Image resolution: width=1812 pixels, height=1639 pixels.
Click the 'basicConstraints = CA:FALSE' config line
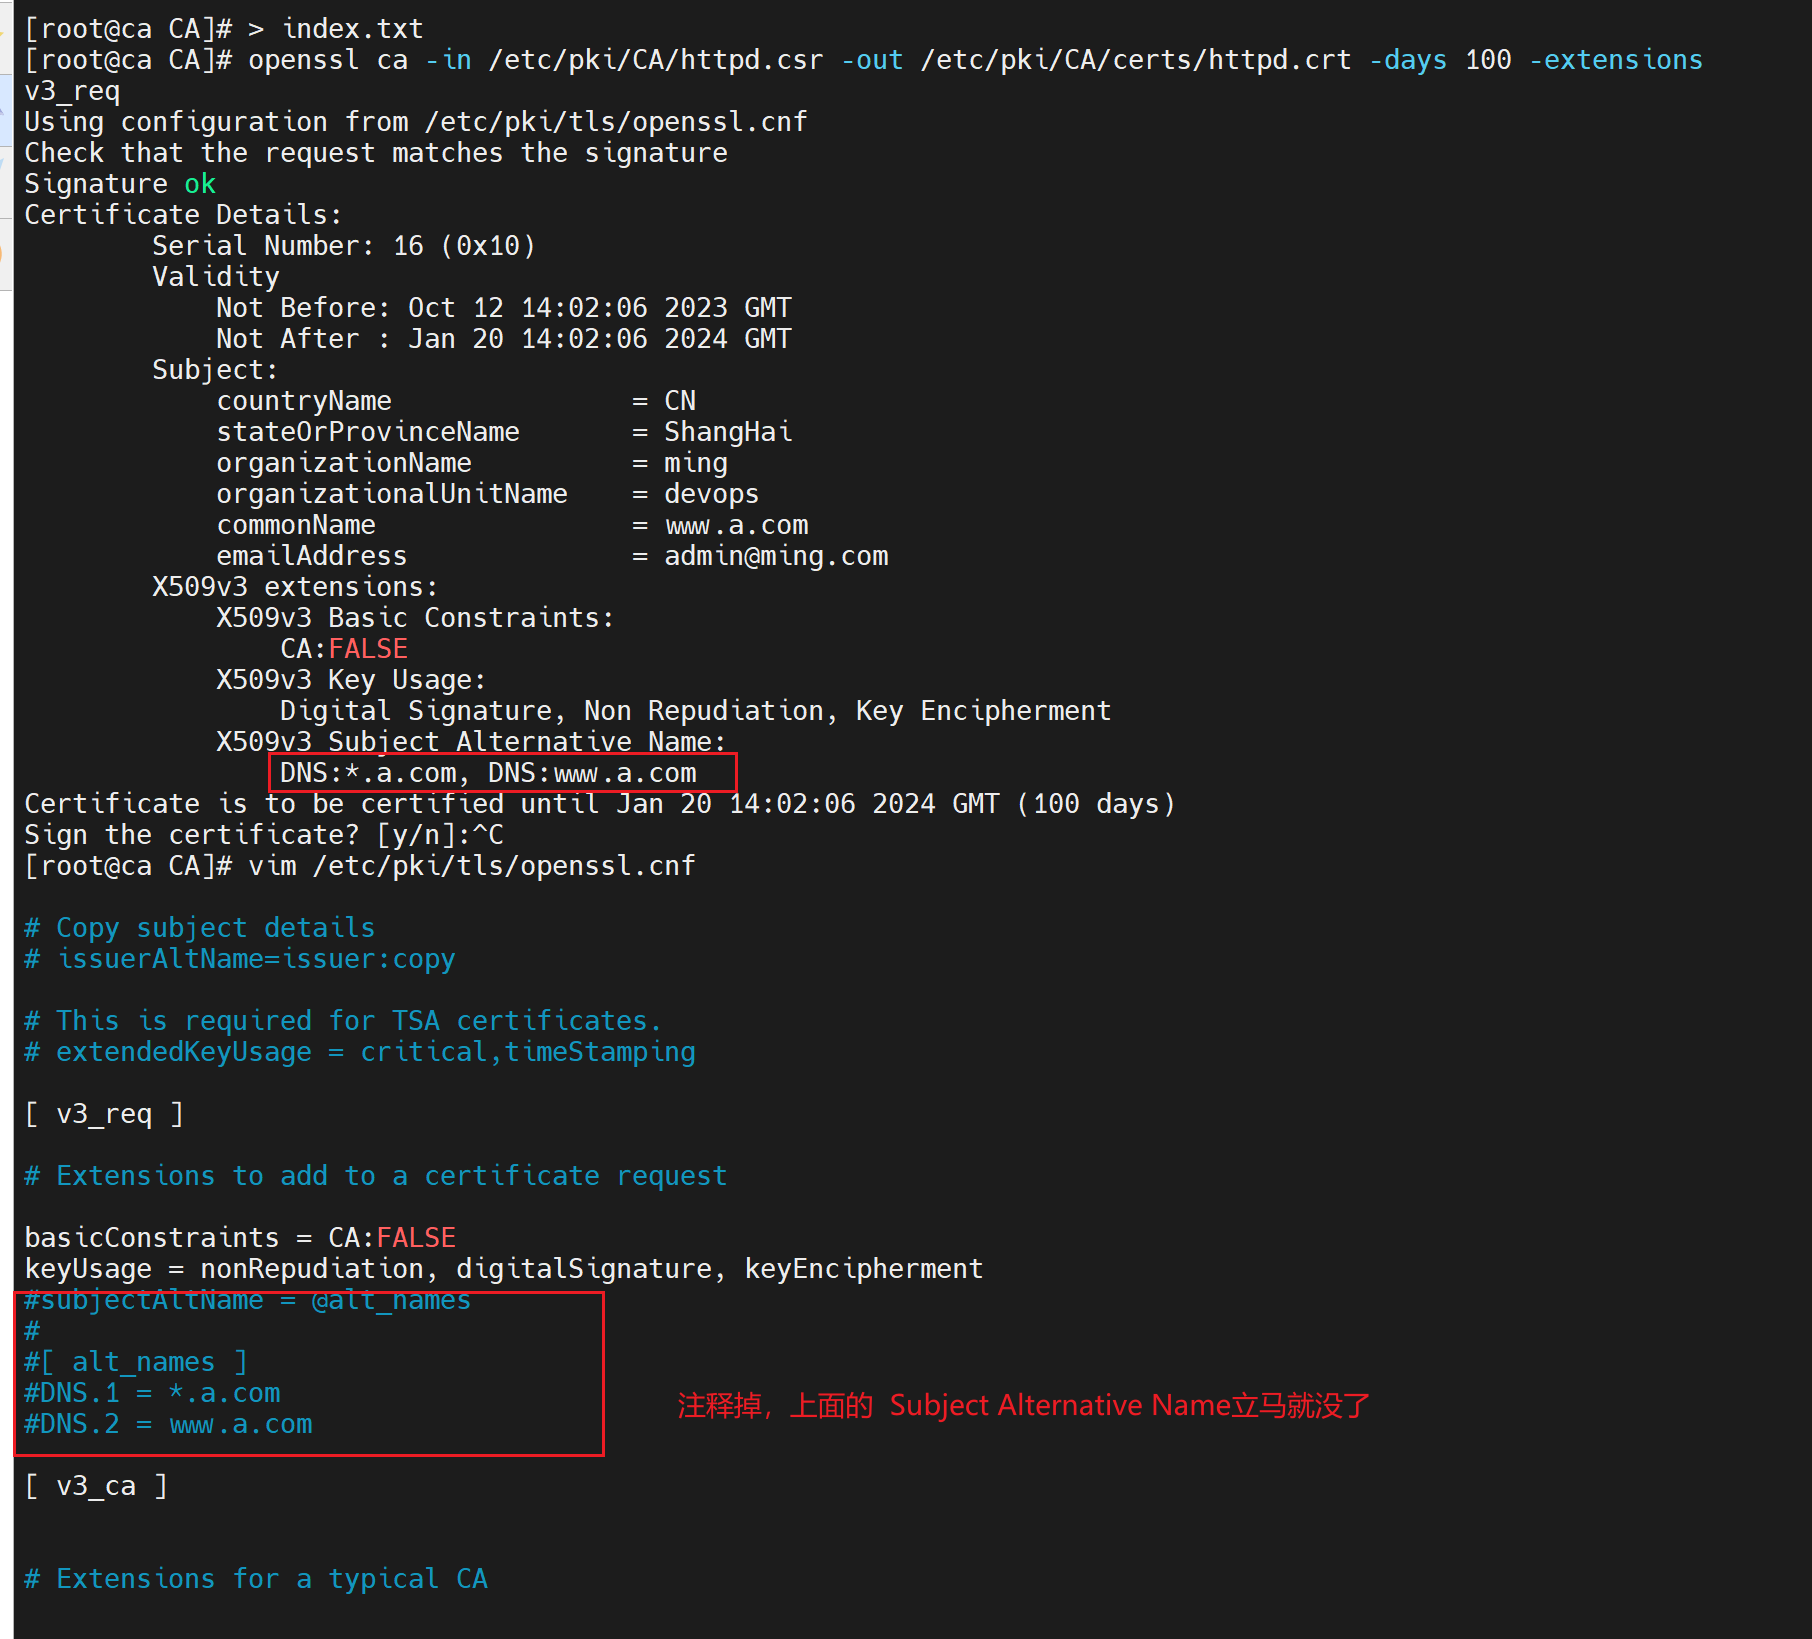(240, 1238)
